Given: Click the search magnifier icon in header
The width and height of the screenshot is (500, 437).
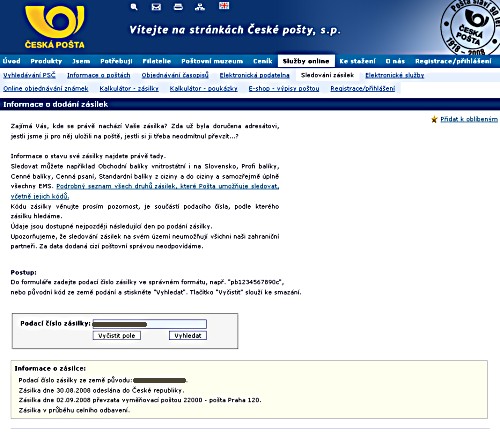Looking at the screenshot, I should (x=134, y=6).
